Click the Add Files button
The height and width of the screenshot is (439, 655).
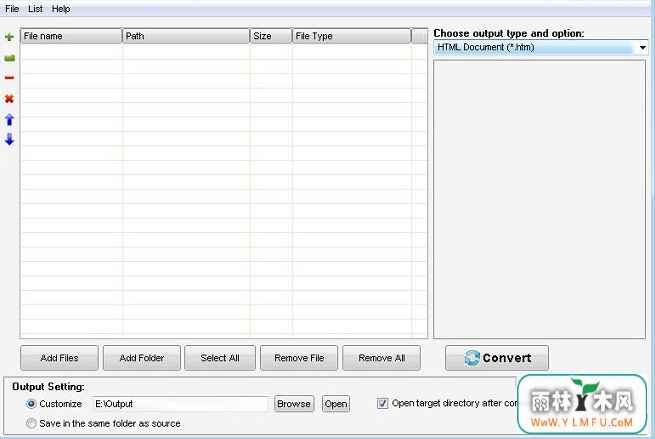point(59,358)
